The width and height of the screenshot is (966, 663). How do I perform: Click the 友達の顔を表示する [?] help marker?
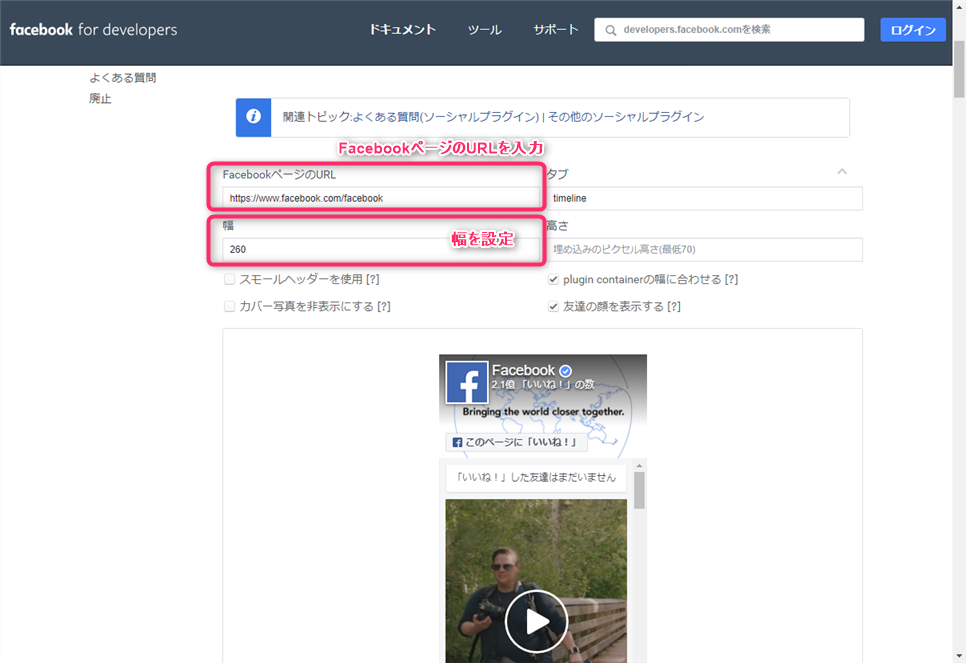click(674, 306)
